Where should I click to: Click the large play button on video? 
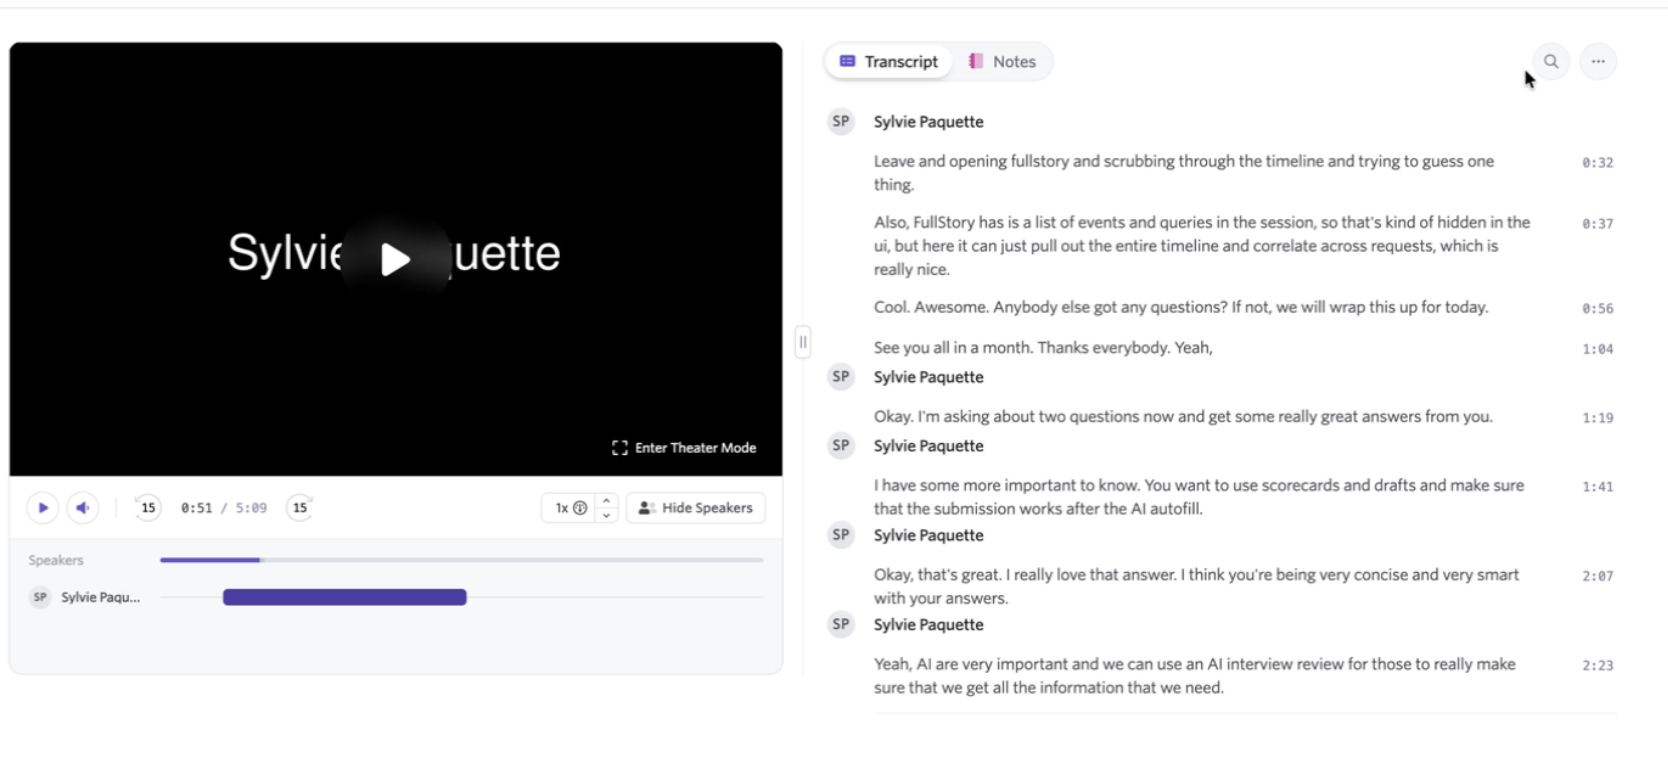[396, 259]
